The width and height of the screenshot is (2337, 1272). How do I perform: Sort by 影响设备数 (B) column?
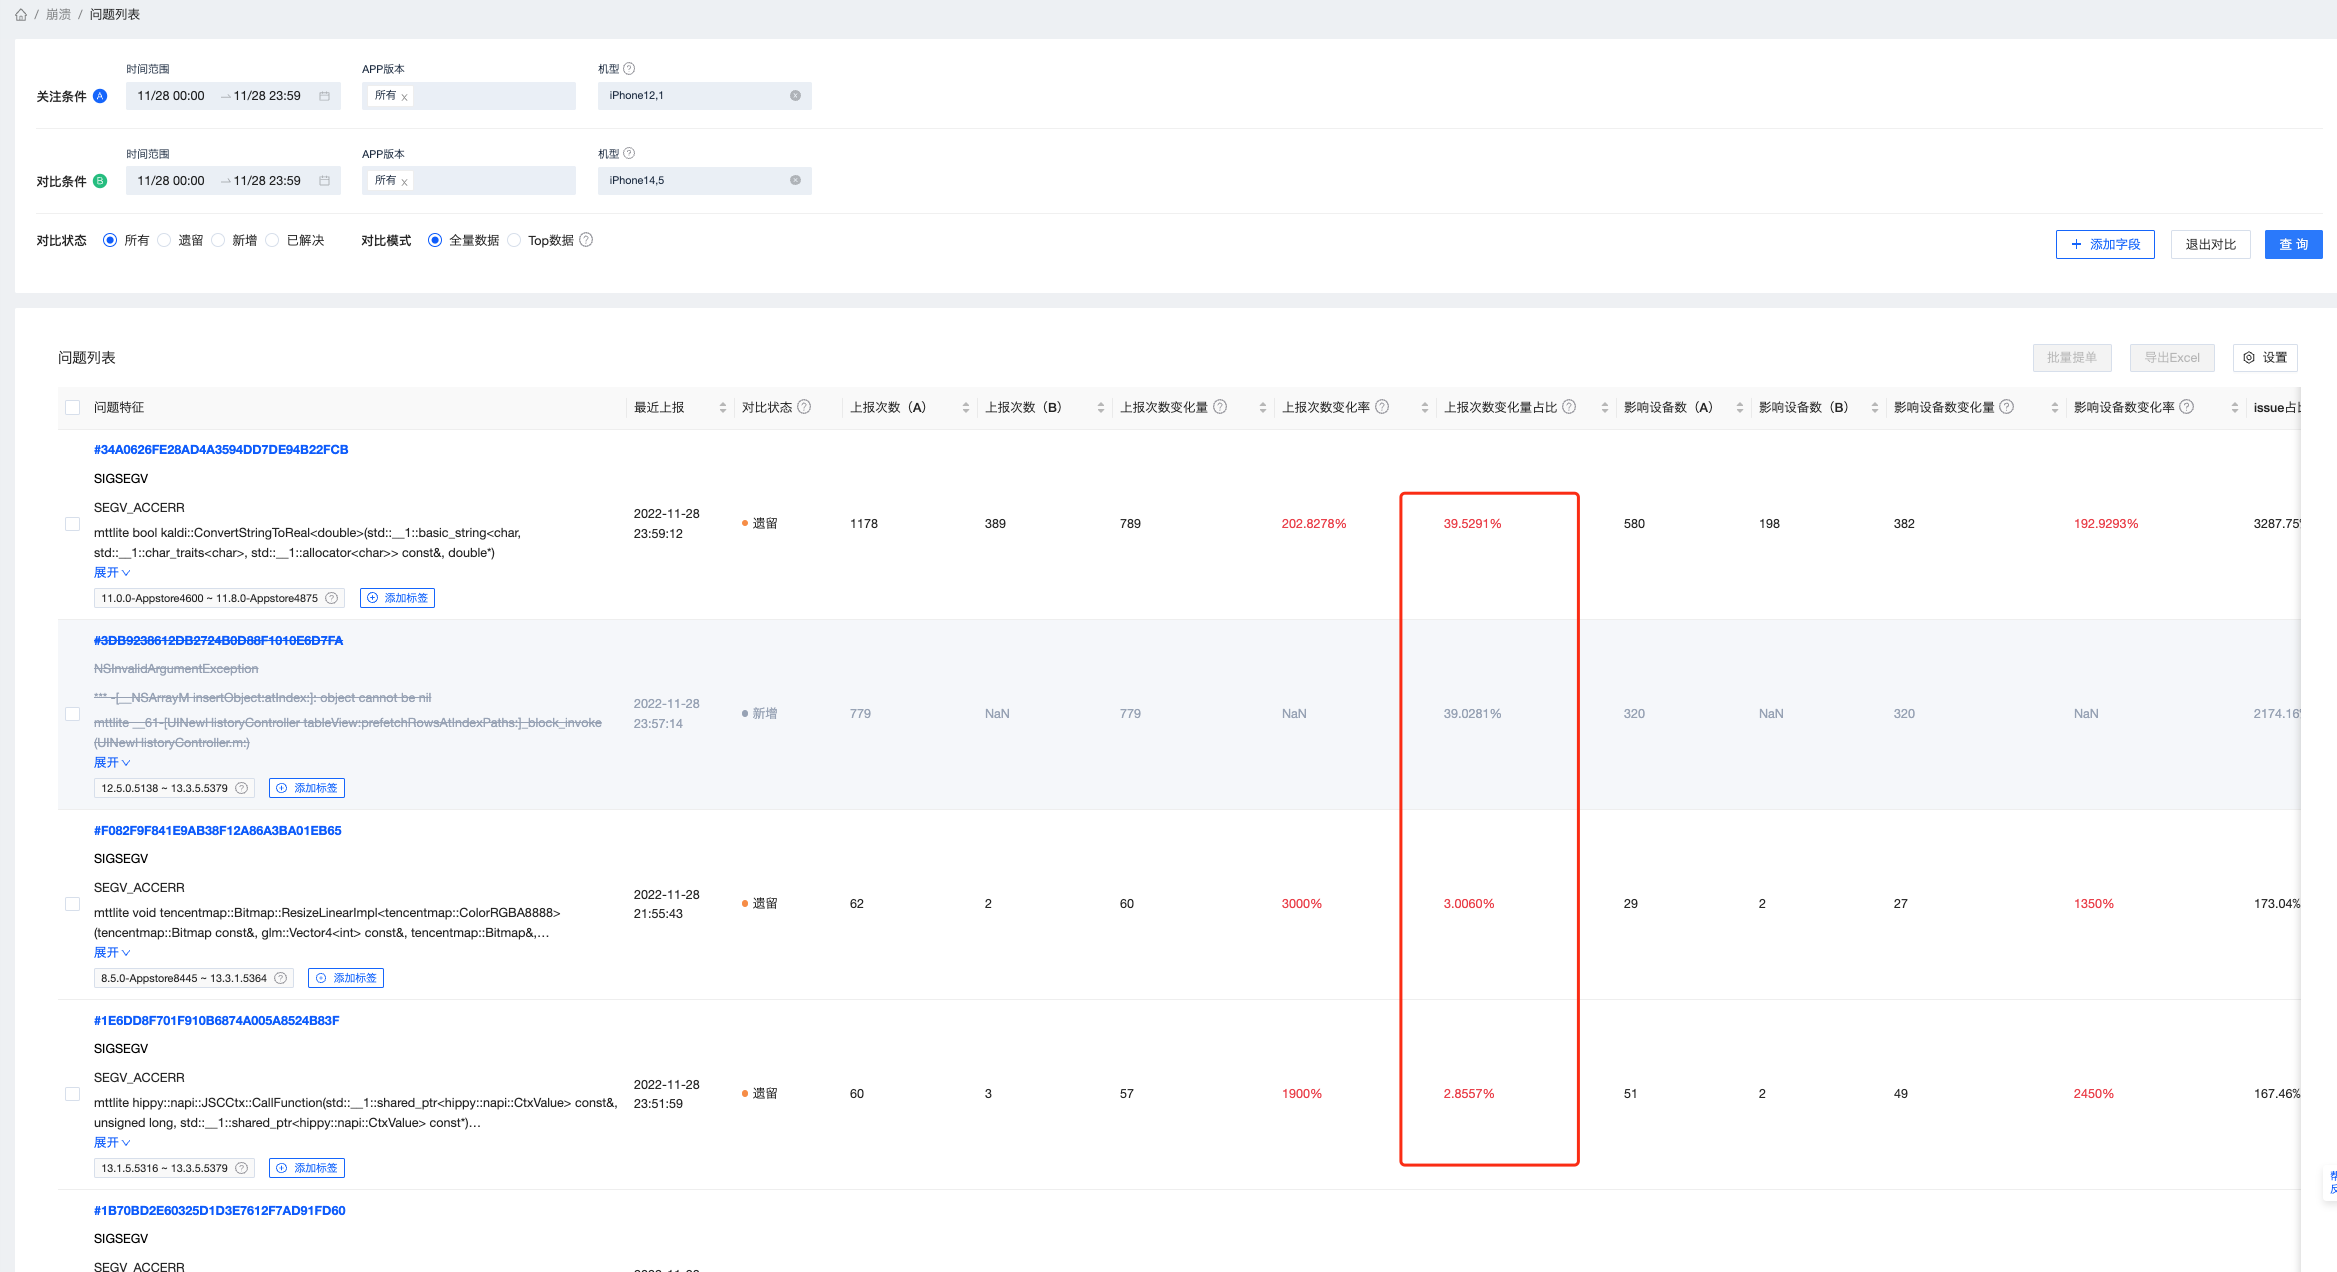click(1874, 408)
